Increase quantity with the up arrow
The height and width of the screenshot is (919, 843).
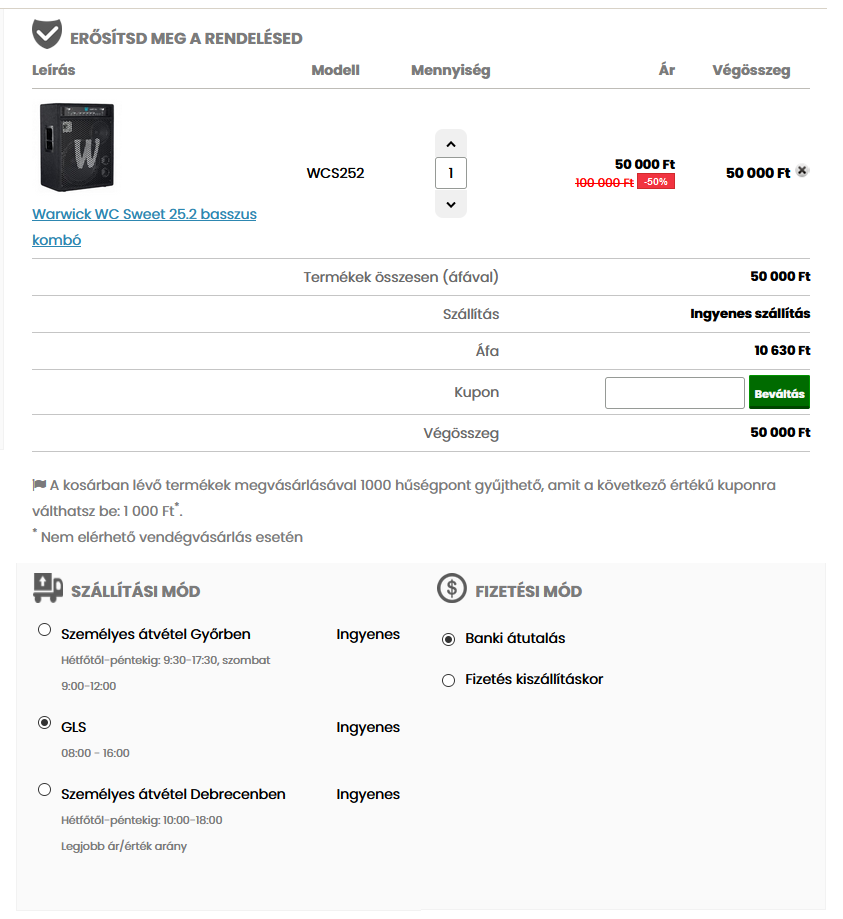pyautogui.click(x=451, y=144)
